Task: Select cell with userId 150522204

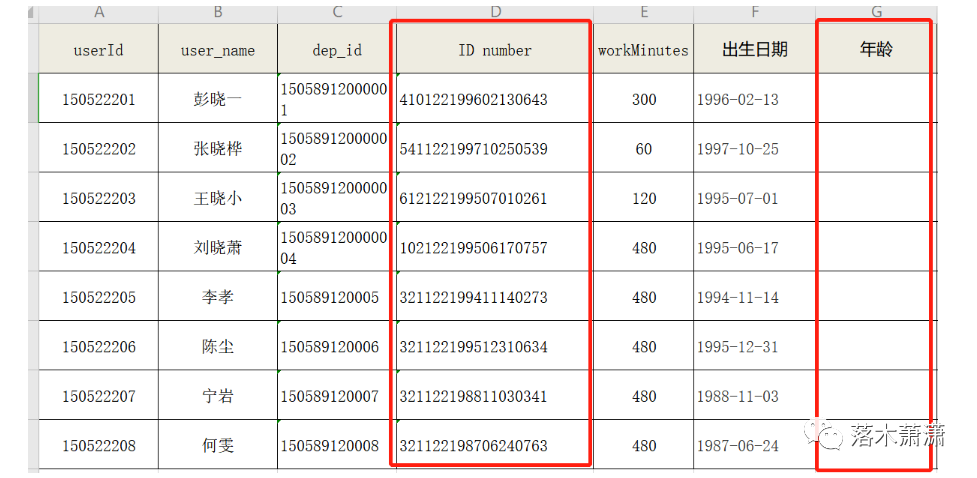Action: tap(98, 247)
